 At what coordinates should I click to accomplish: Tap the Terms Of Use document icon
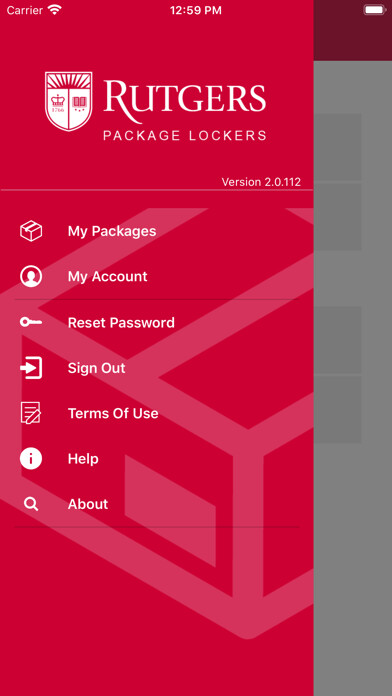[31, 413]
